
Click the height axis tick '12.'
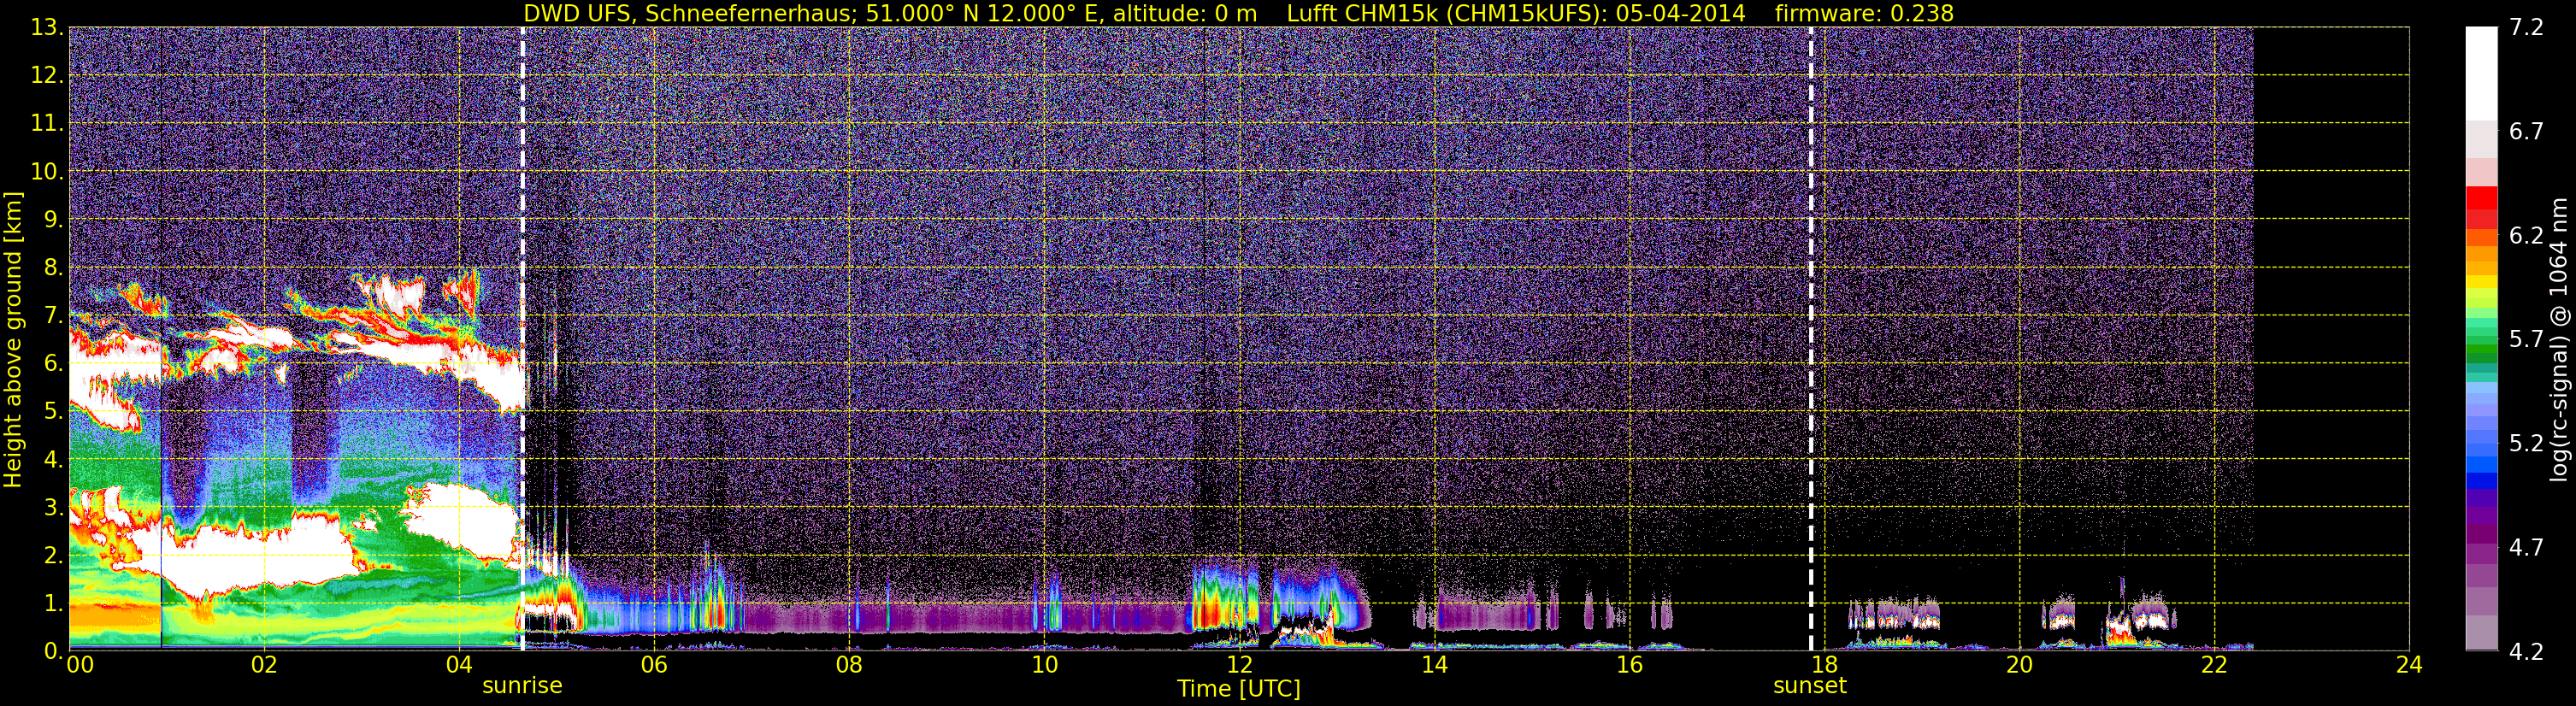tap(46, 75)
